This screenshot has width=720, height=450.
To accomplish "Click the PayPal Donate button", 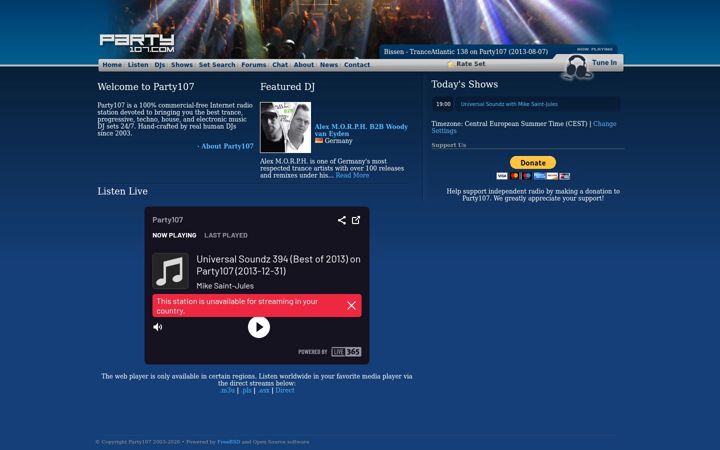I will tap(533, 163).
